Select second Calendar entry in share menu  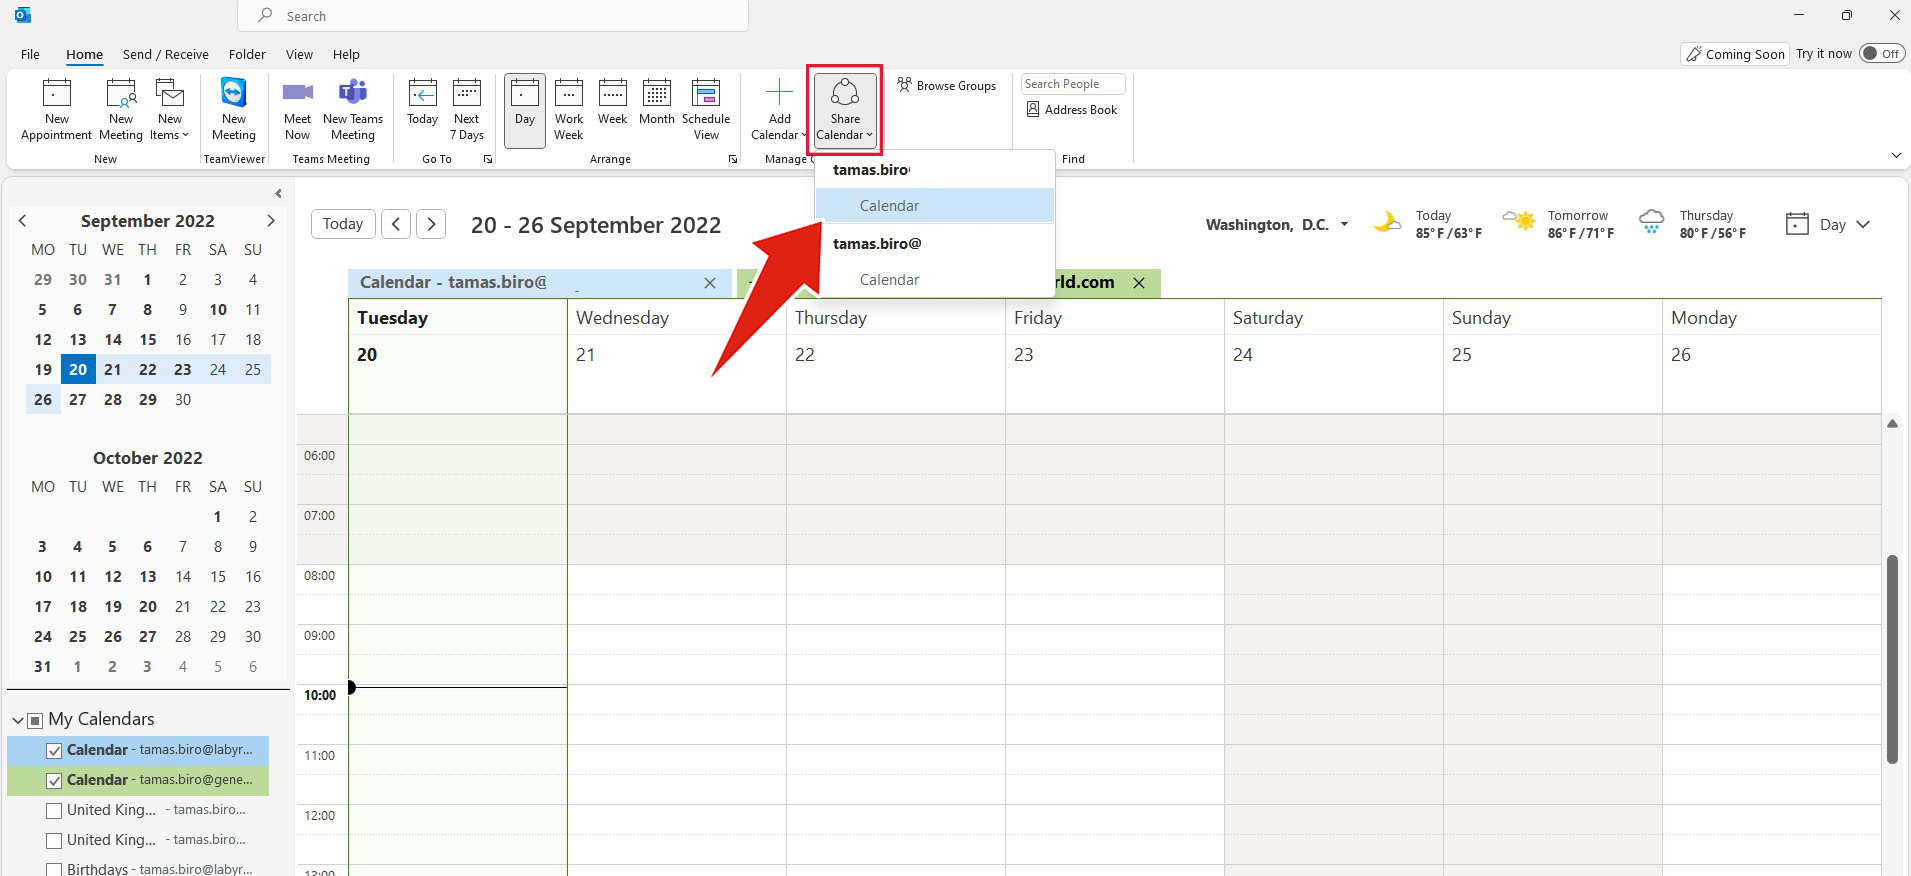click(x=935, y=280)
